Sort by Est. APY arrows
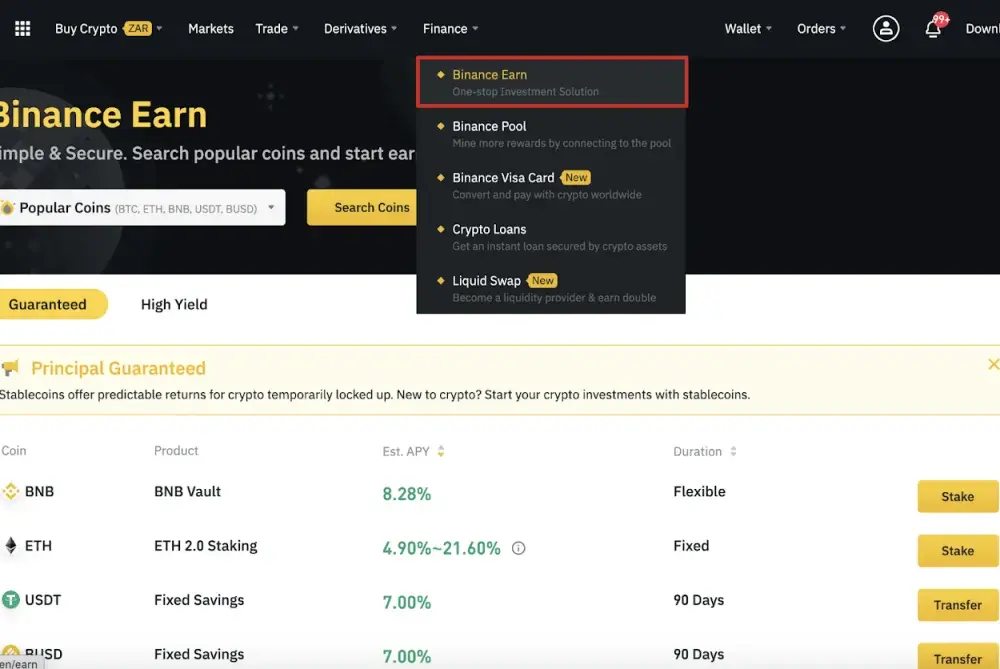This screenshot has width=1000, height=669. (x=441, y=452)
